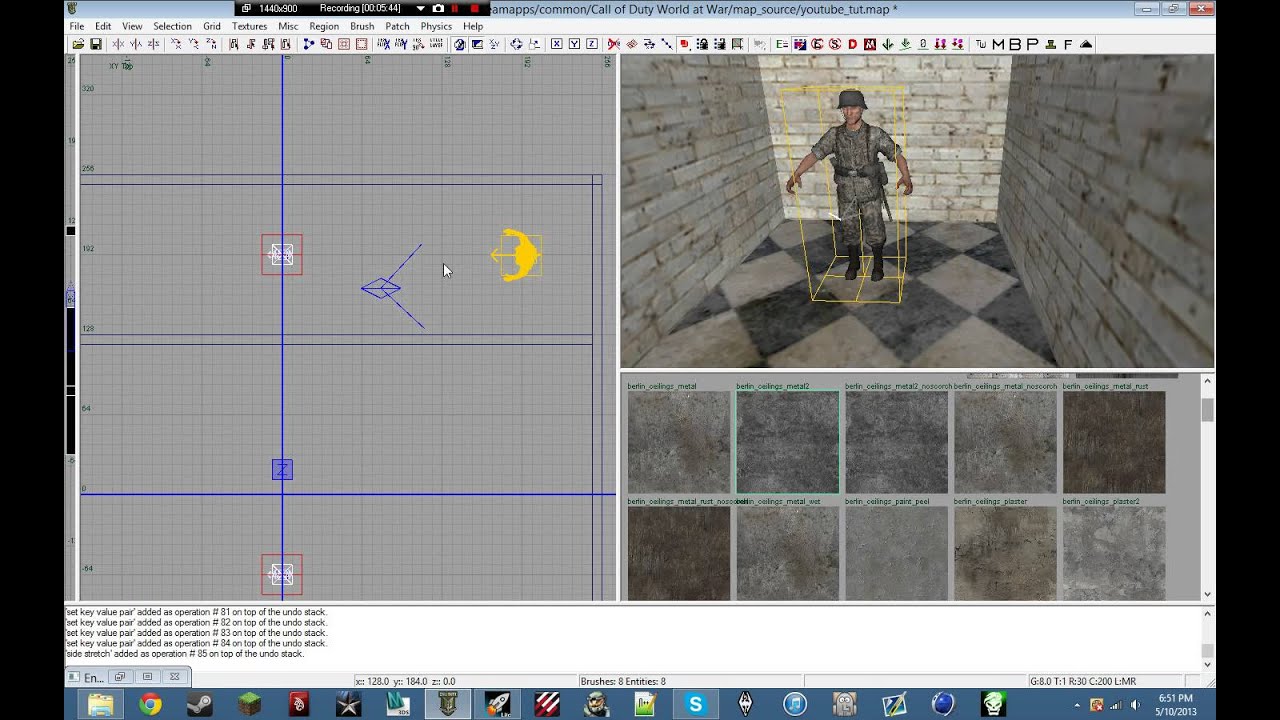1280x720 pixels.
Task: Open File Explorer from the taskbar
Action: pyautogui.click(x=101, y=704)
